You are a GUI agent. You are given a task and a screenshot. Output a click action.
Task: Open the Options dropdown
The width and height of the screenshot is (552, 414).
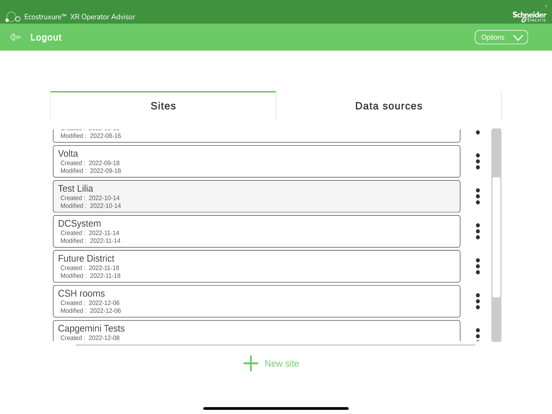tap(501, 37)
